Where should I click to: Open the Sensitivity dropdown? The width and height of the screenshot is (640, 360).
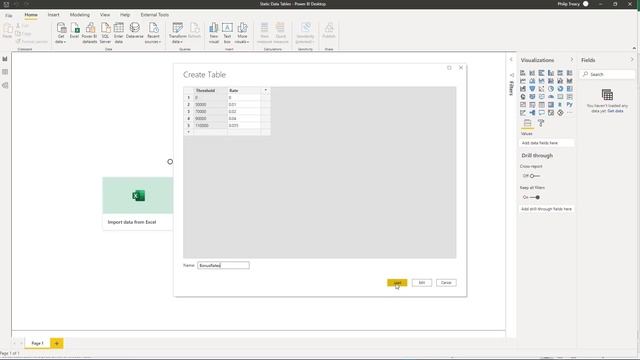click(305, 33)
